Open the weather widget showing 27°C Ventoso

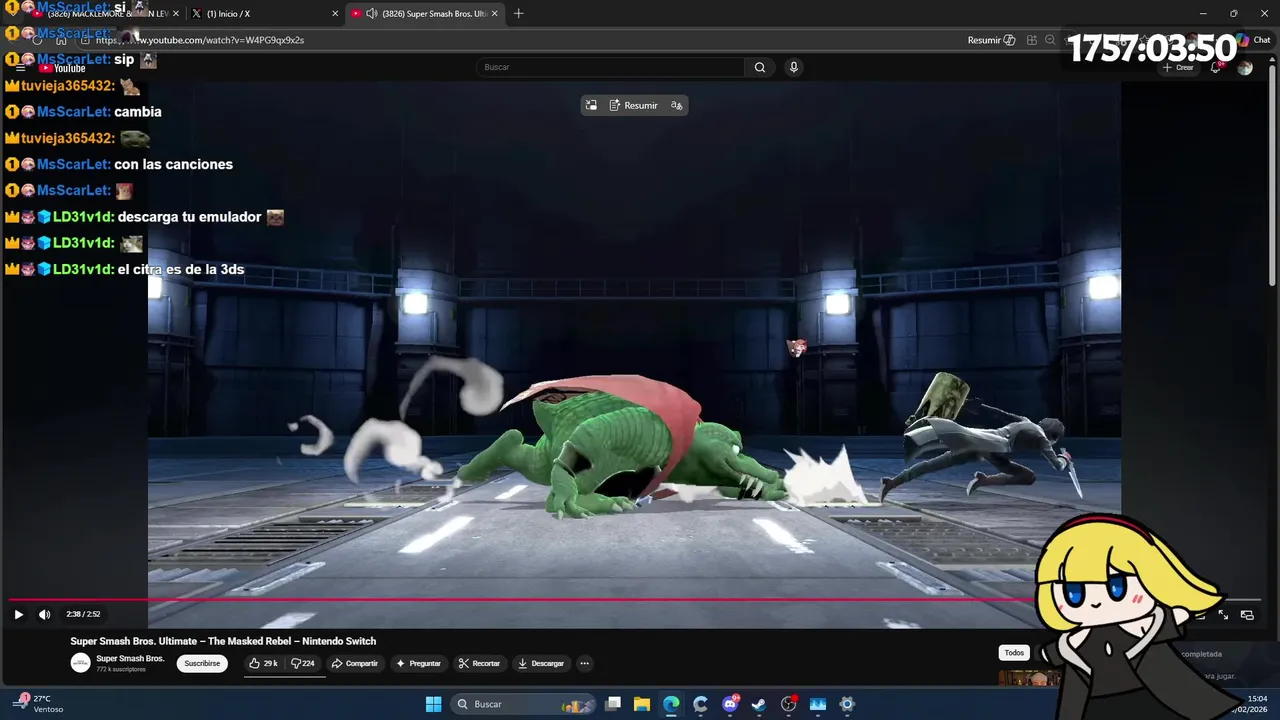click(x=38, y=703)
